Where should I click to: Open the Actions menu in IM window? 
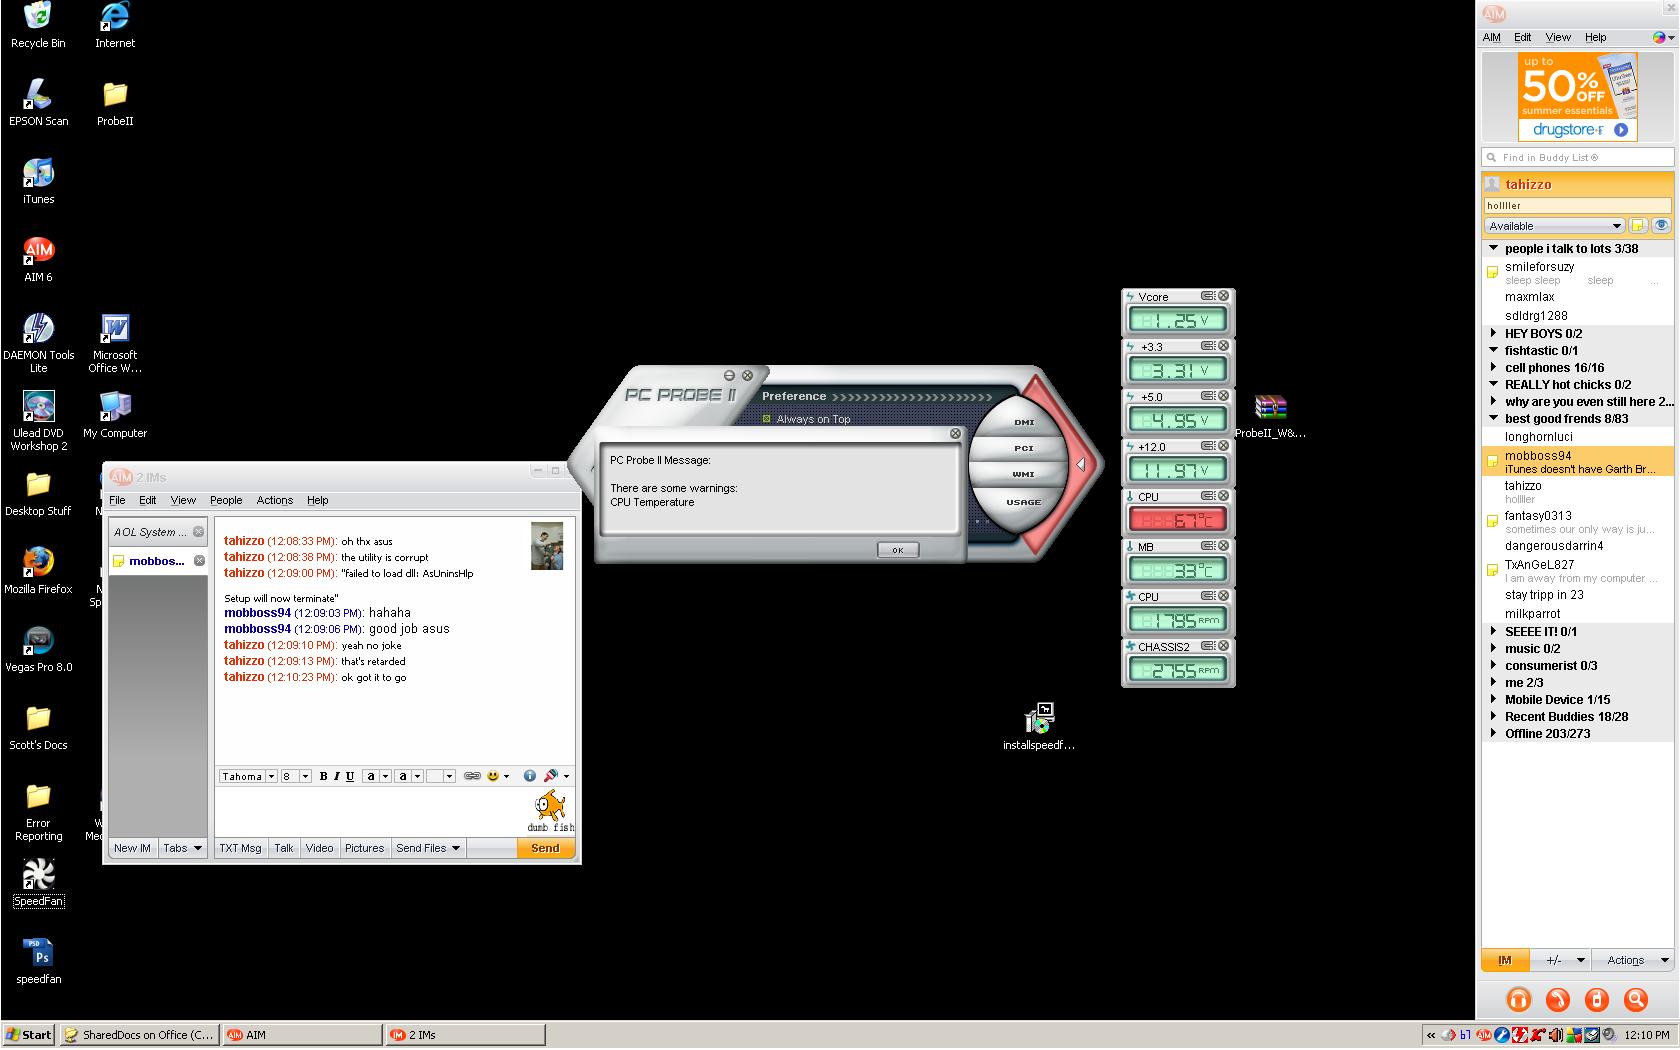click(274, 500)
